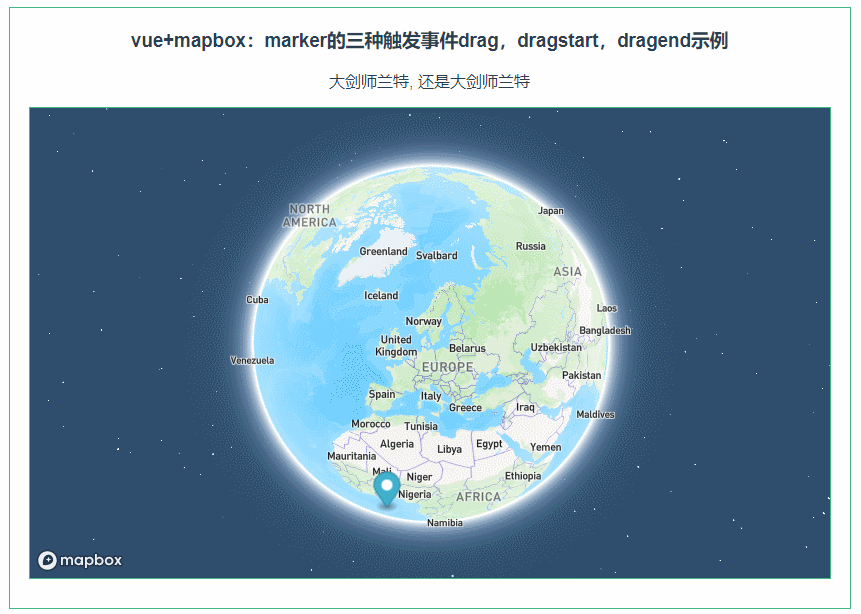Click the Maldives map label

pos(595,415)
